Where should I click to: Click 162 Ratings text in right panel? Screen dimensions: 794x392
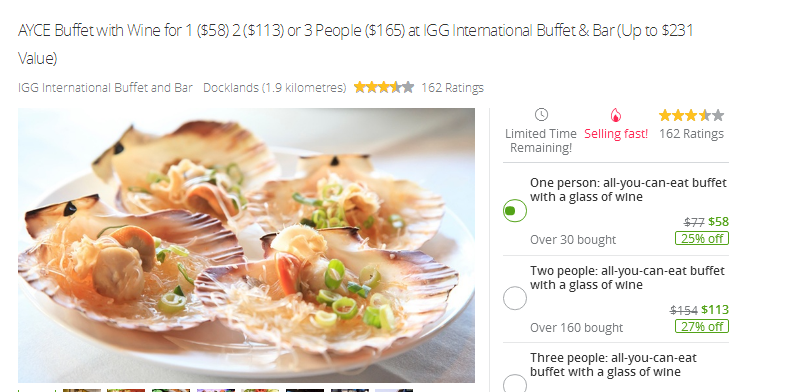[x=691, y=134]
